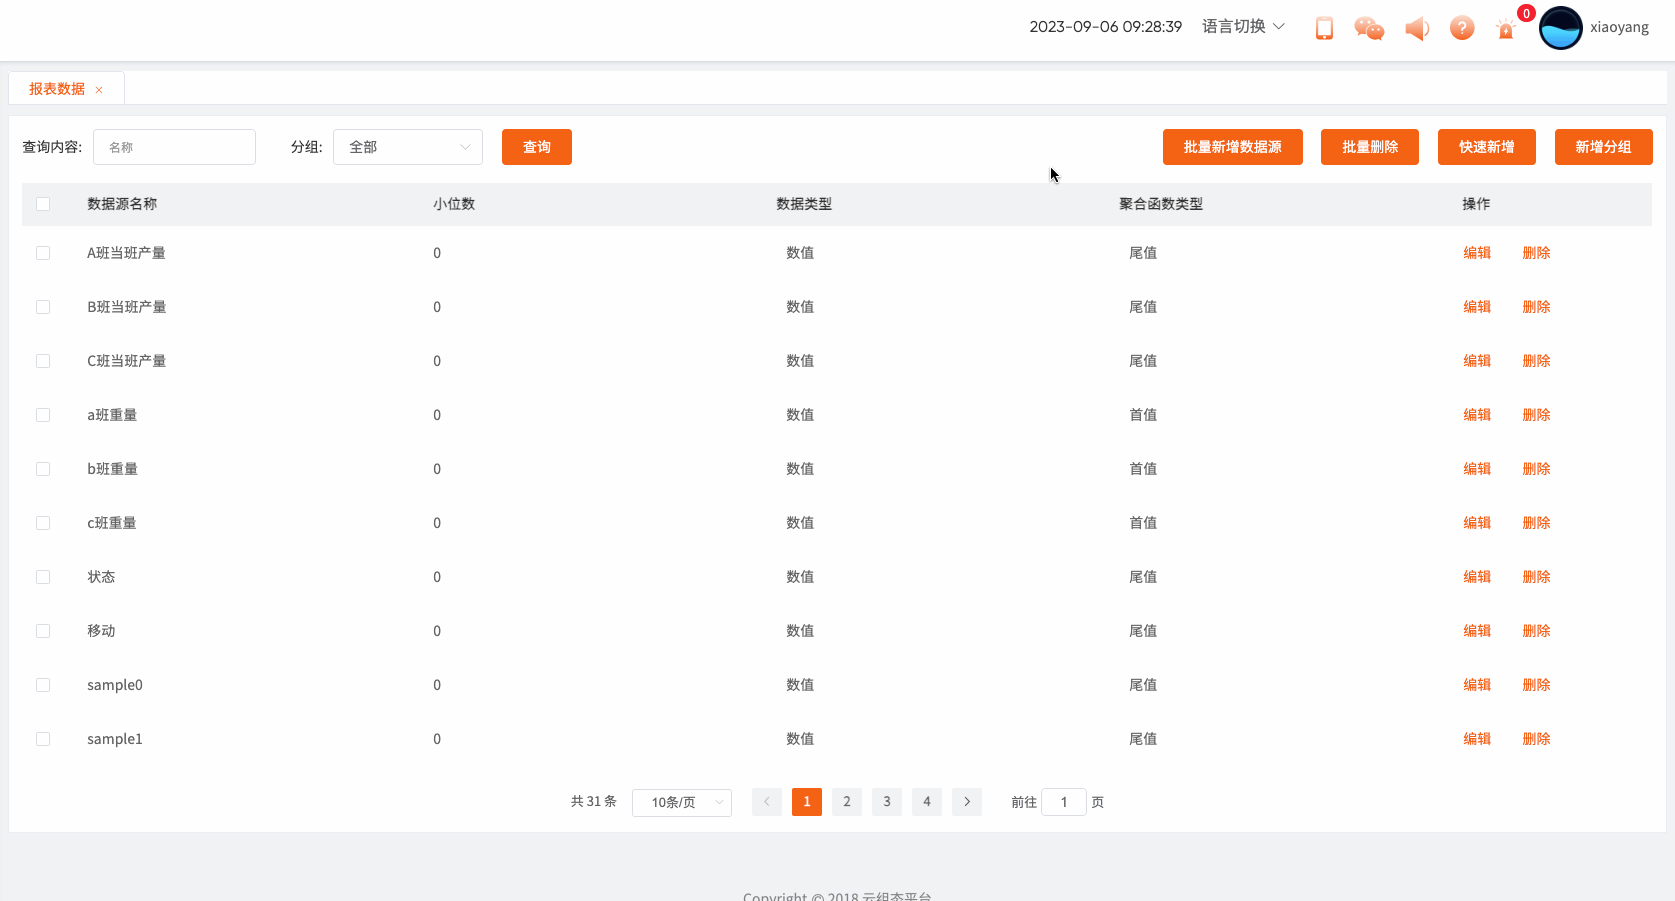1675x901 pixels.
Task: Delete the C班当班产量 row
Action: point(1536,361)
